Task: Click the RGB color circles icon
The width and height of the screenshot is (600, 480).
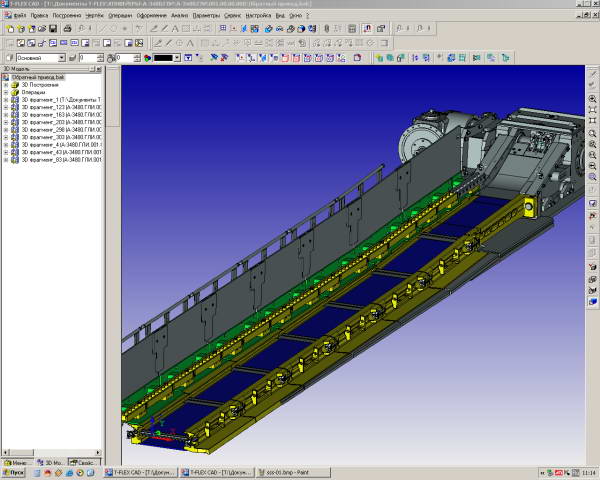Action: (x=148, y=58)
